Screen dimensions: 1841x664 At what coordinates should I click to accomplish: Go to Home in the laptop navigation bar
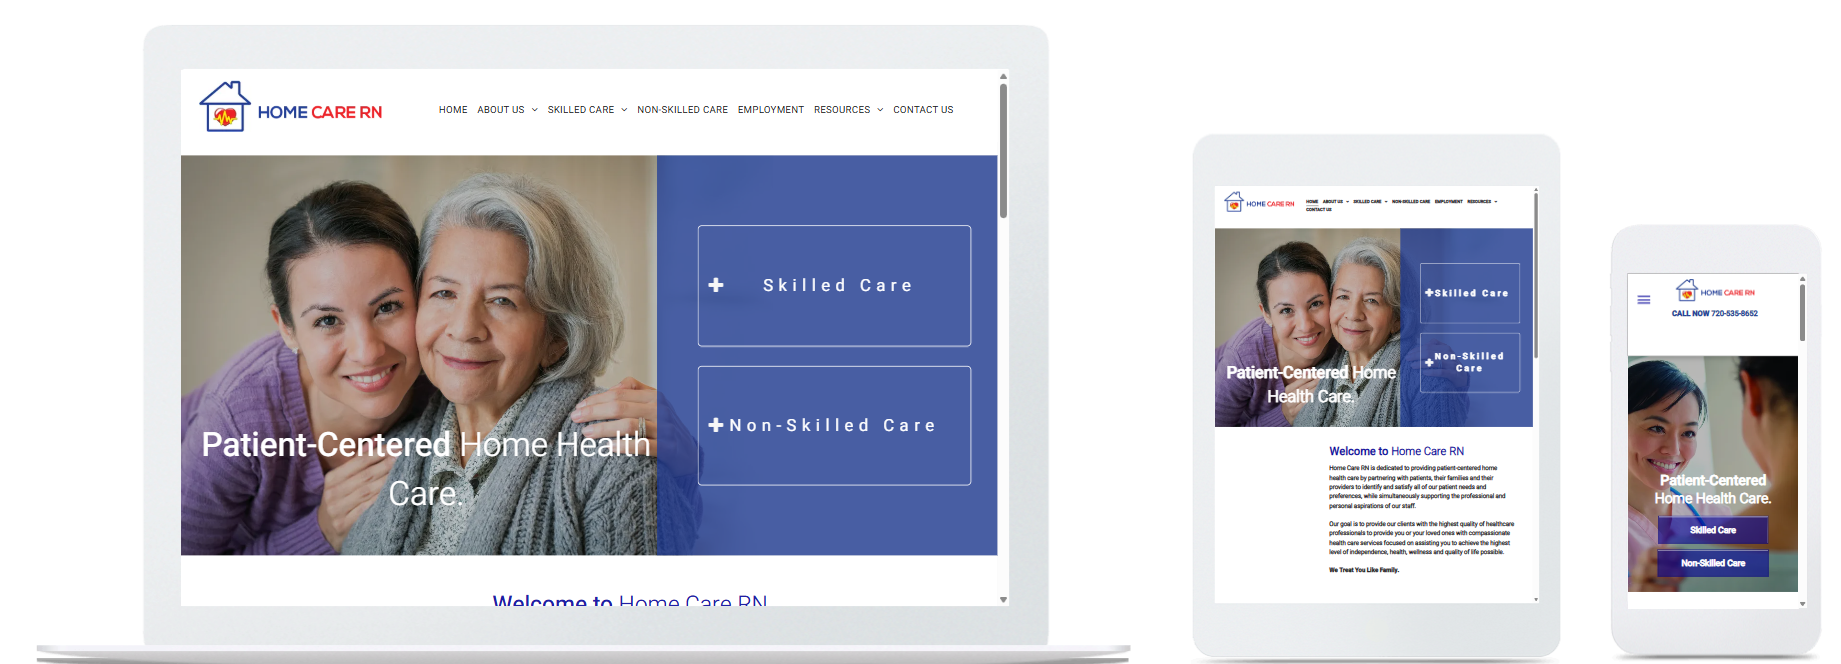(x=453, y=110)
